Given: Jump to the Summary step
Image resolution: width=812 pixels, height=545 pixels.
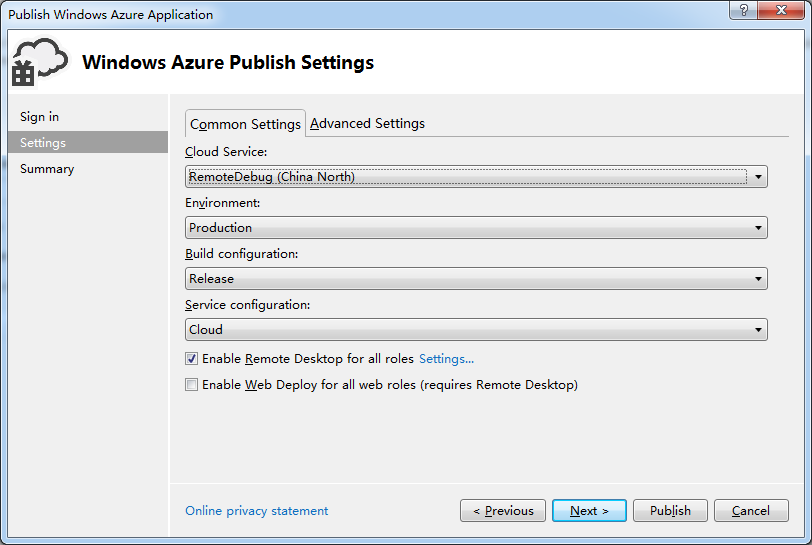Looking at the screenshot, I should tap(47, 169).
